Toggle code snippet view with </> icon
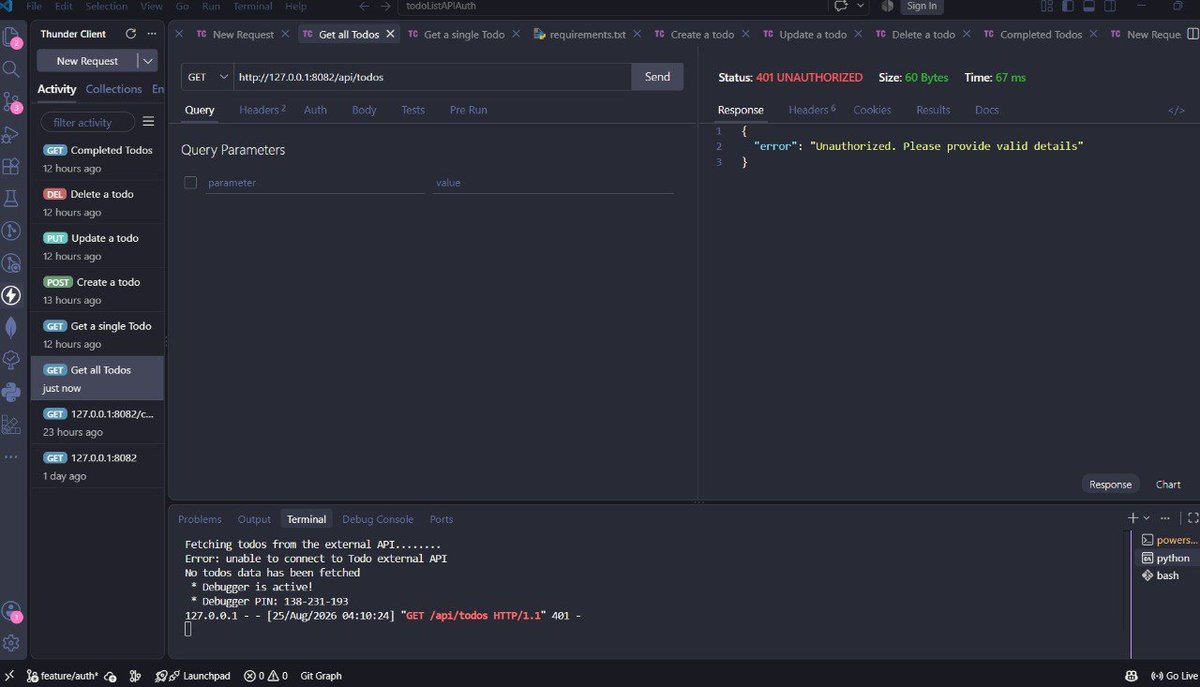This screenshot has width=1200, height=687. pos(1176,110)
